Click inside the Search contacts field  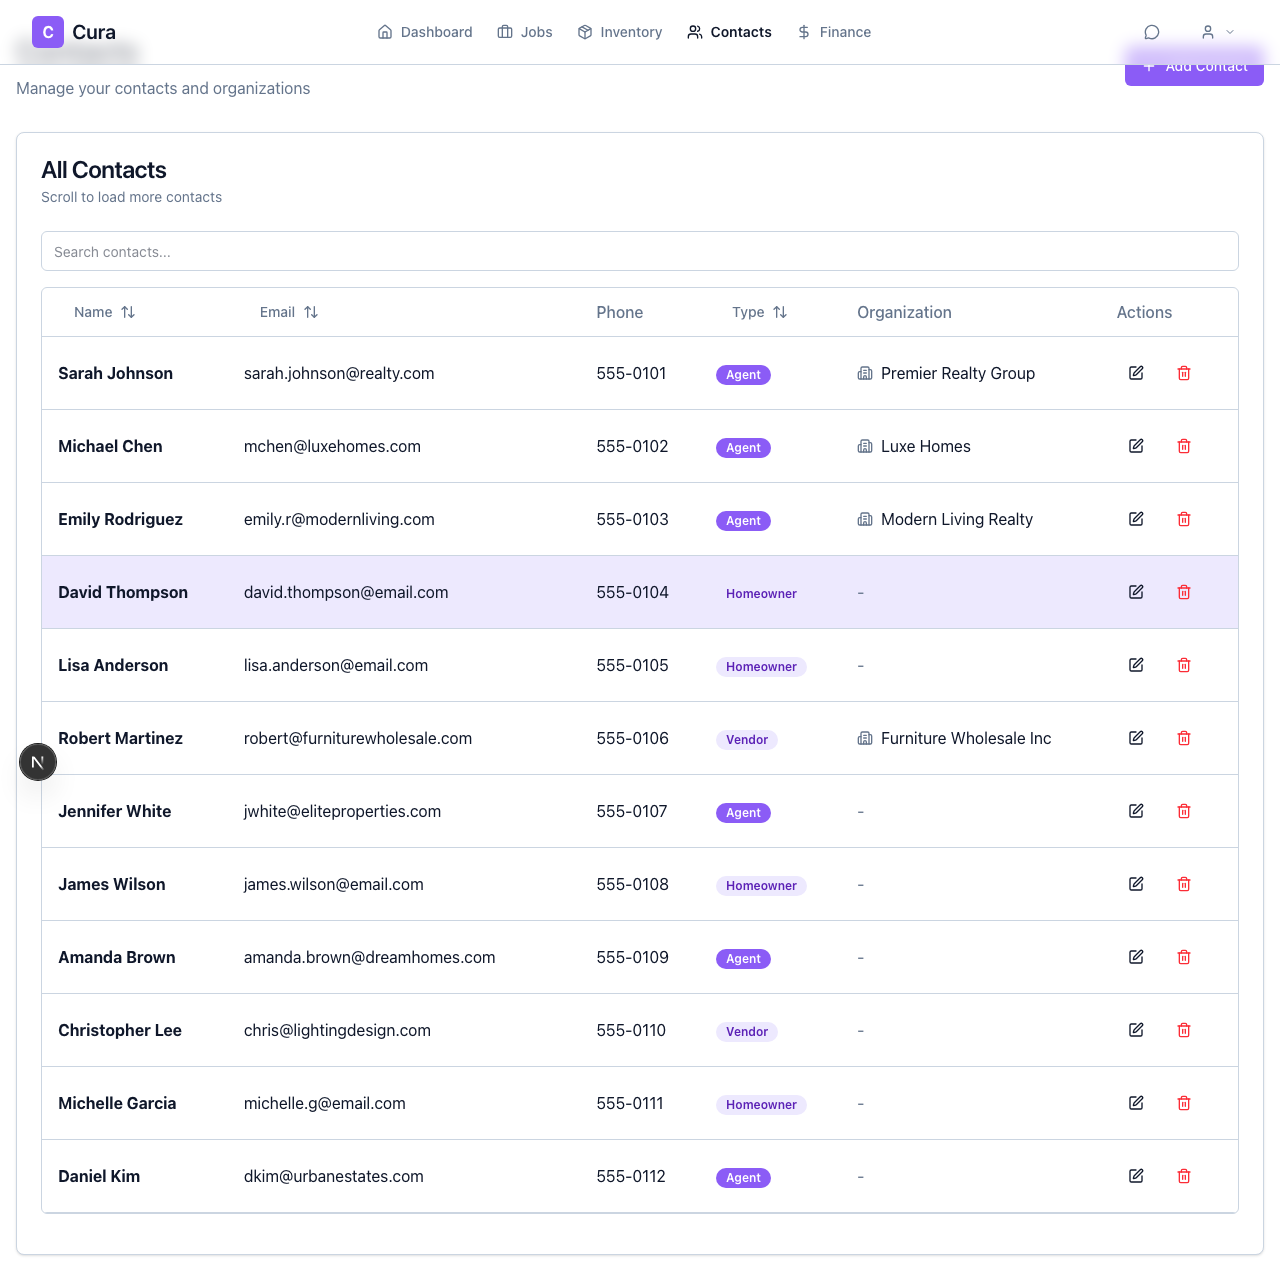tap(639, 251)
